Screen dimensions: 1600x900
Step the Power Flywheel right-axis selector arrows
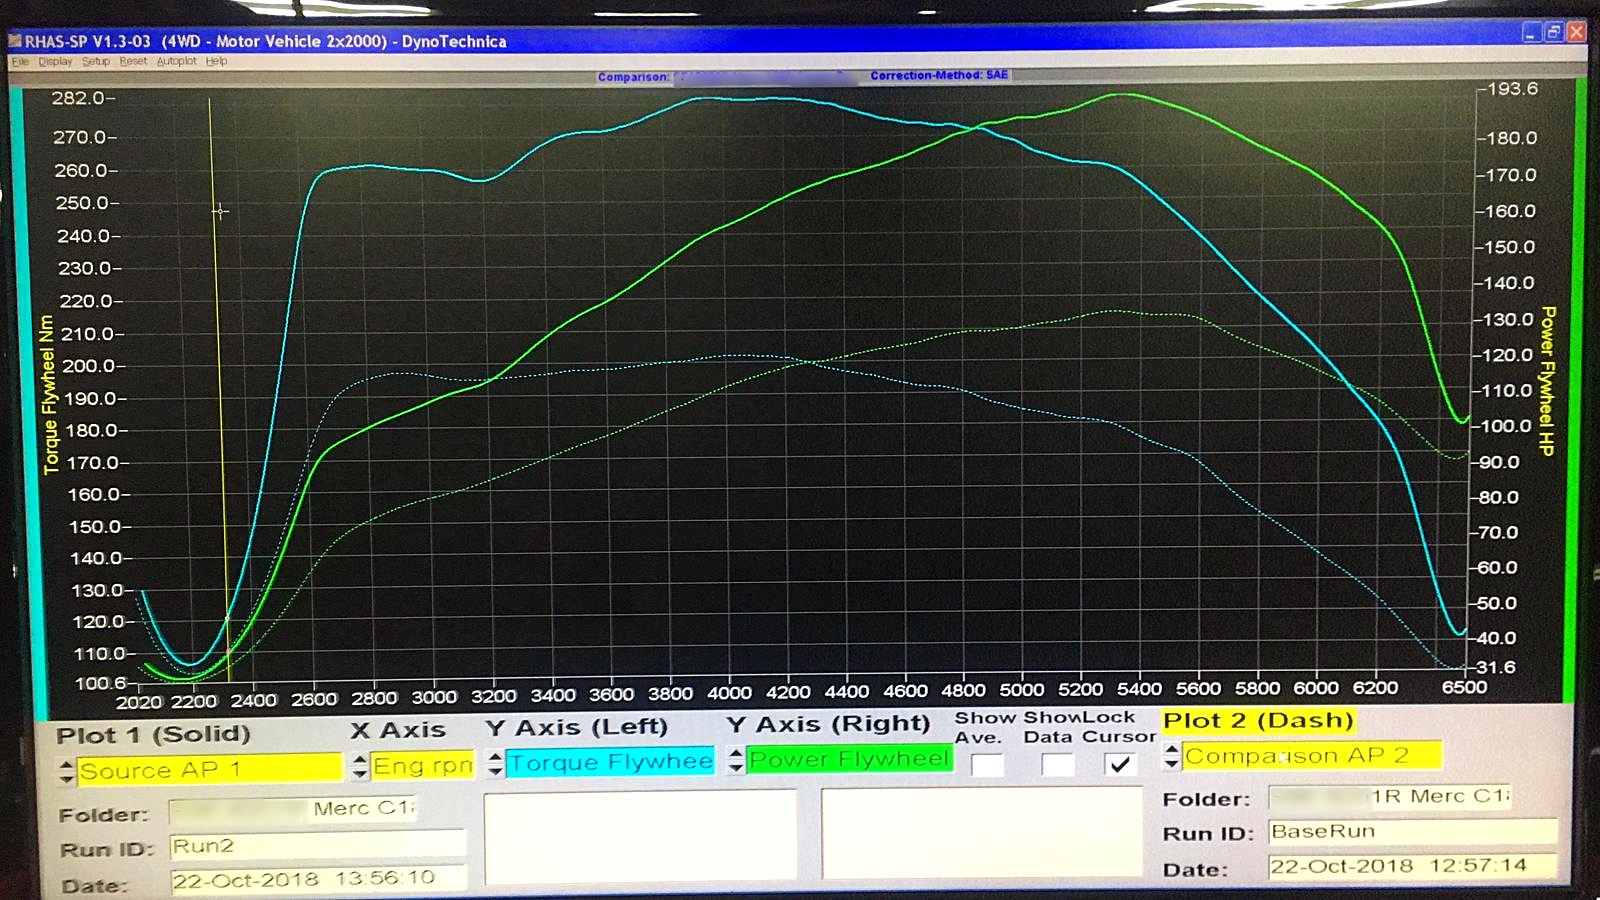click(736, 761)
